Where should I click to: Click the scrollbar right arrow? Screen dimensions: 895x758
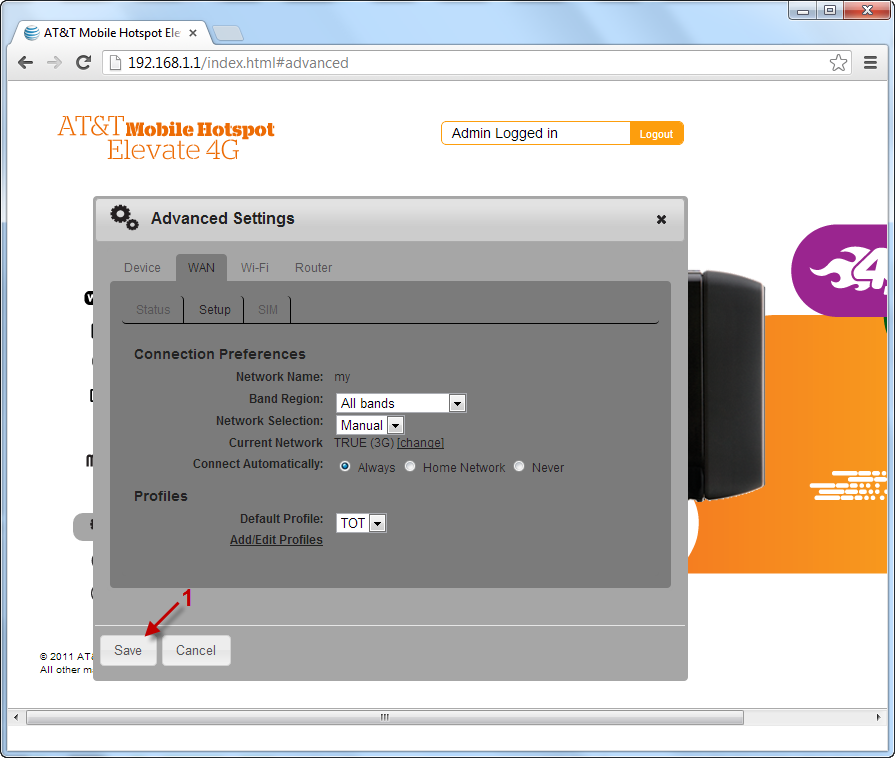878,717
